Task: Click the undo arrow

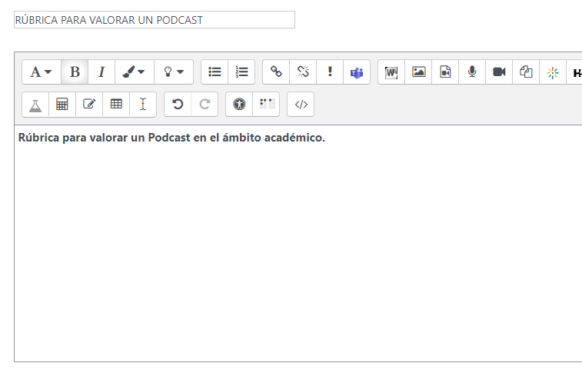Action: click(x=178, y=104)
